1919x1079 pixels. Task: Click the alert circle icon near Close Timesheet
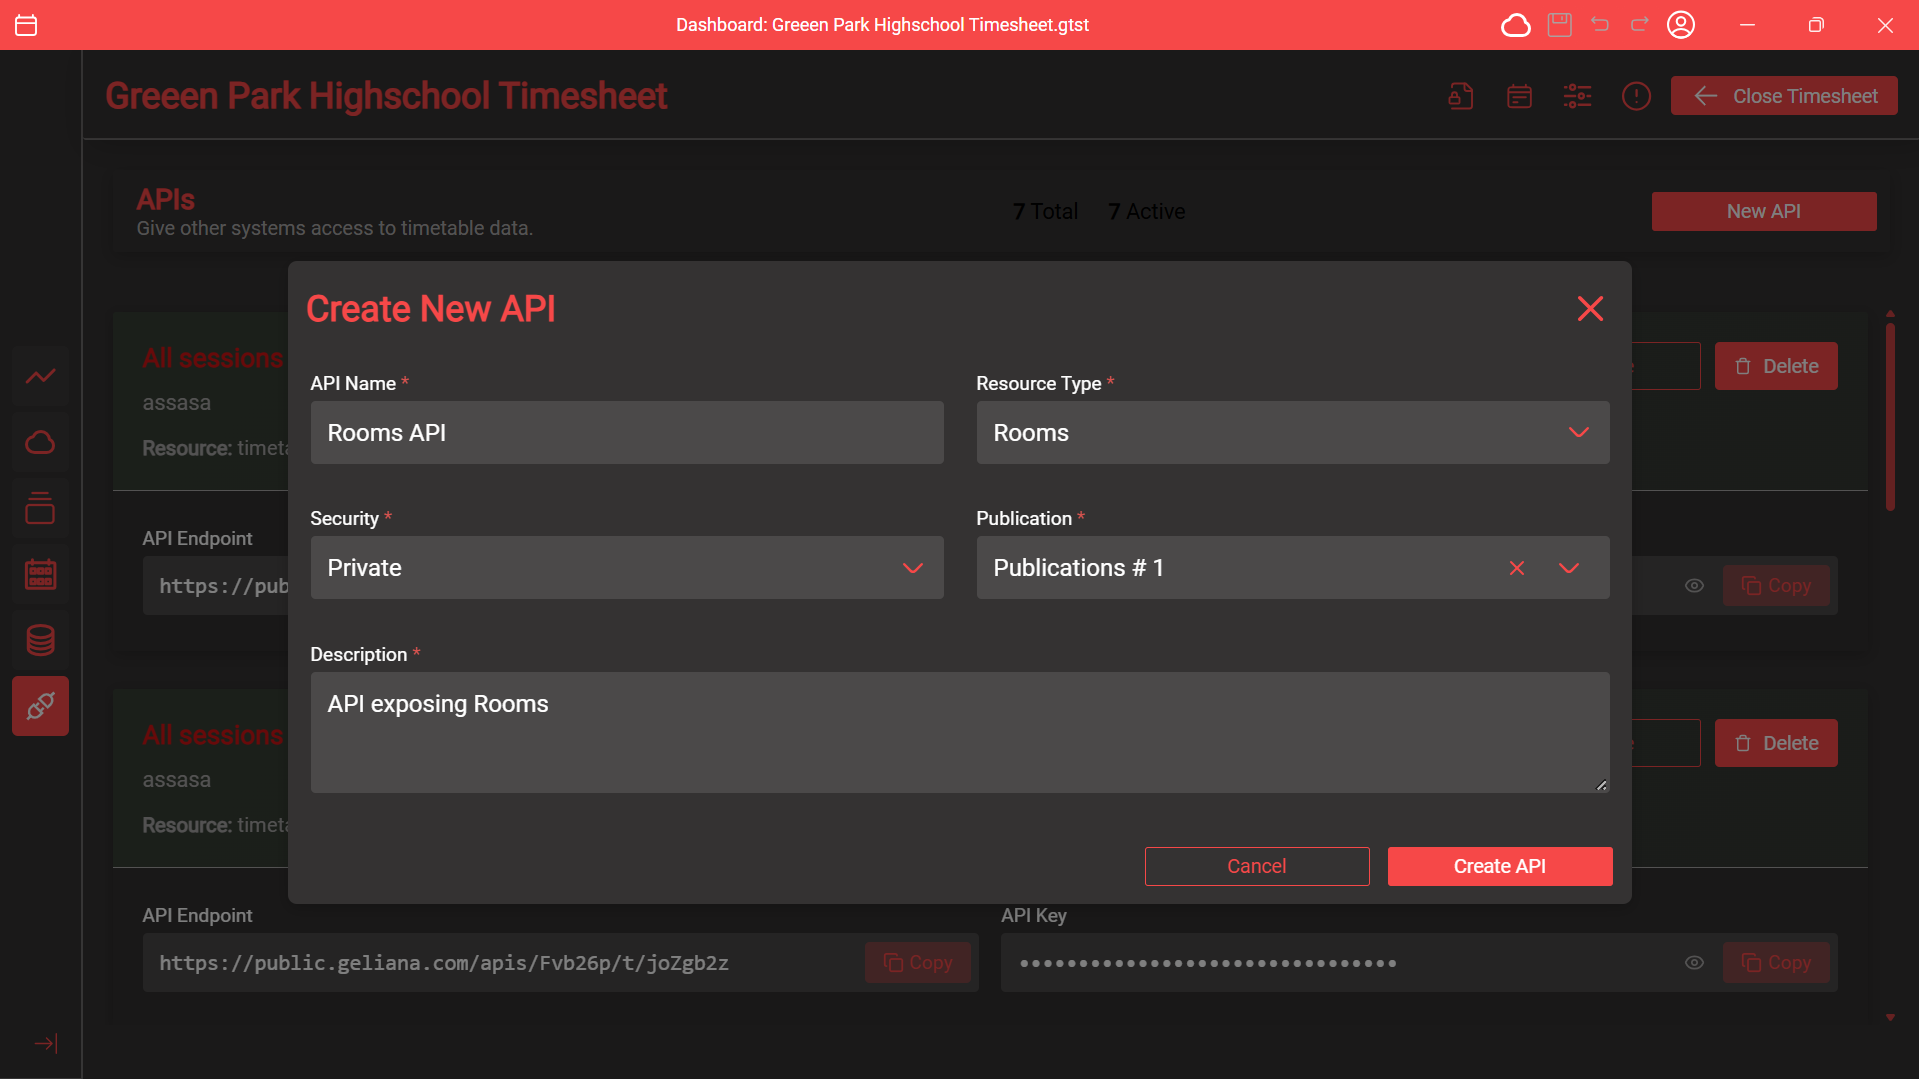[x=1636, y=96]
